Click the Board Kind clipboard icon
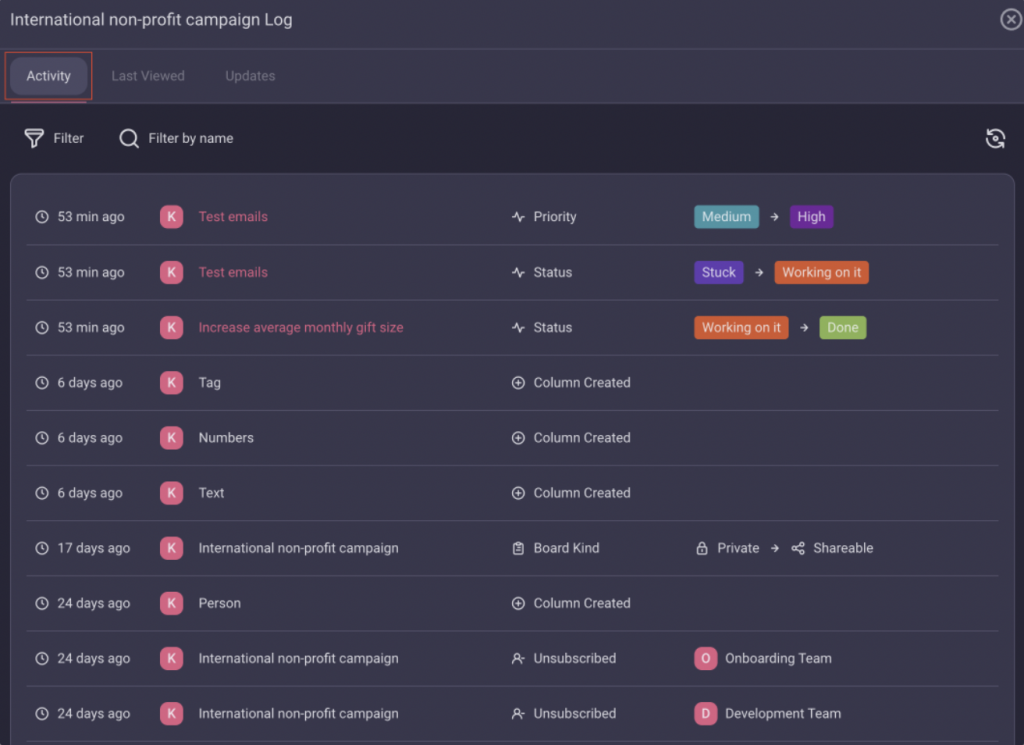The width and height of the screenshot is (1024, 745). 518,548
